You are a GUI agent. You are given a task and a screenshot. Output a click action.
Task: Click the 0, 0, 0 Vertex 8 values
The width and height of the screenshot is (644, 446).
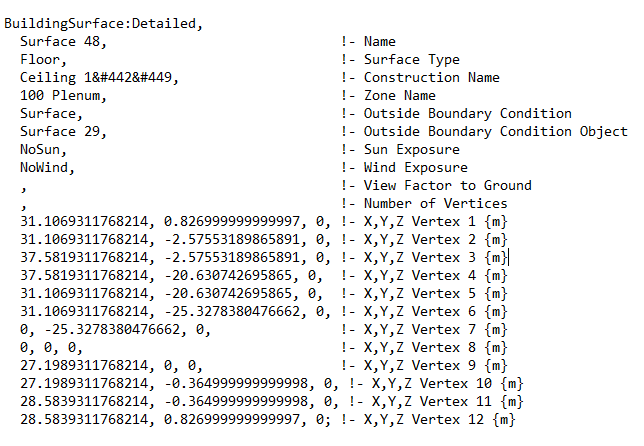51,348
